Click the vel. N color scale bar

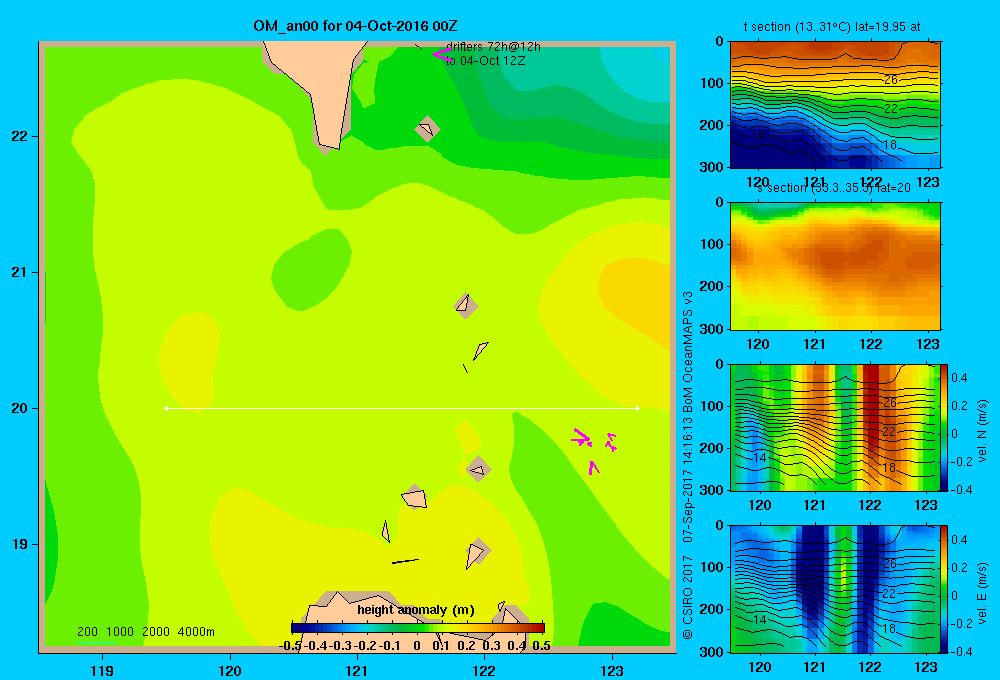(945, 427)
